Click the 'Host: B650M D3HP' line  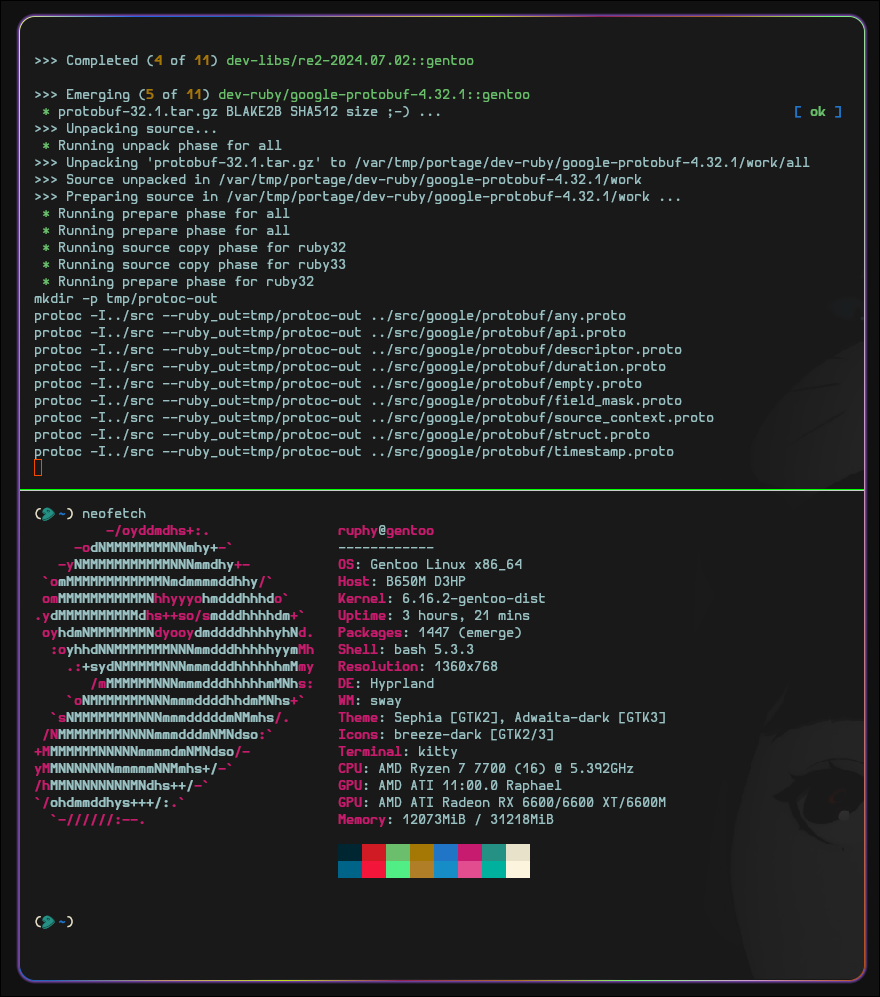(401, 582)
